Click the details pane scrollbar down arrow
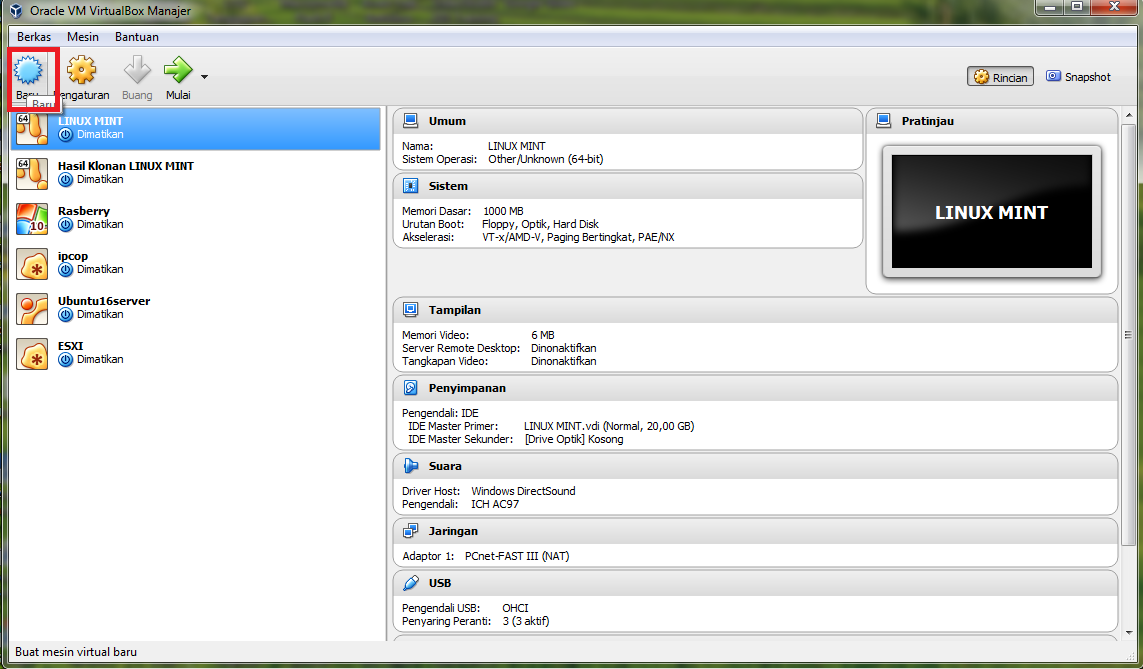This screenshot has height=669, width=1143. click(x=1128, y=633)
